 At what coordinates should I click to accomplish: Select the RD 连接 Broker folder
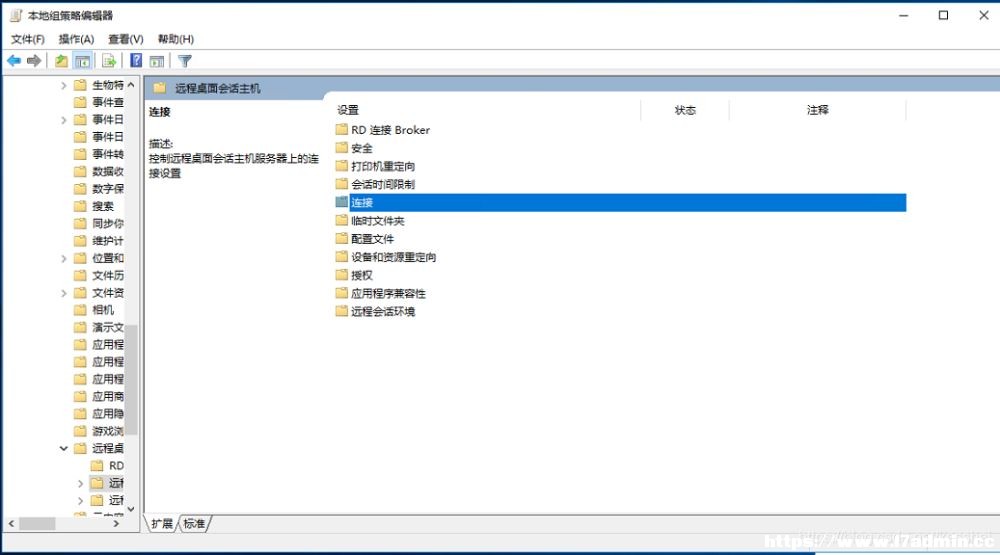[383, 130]
